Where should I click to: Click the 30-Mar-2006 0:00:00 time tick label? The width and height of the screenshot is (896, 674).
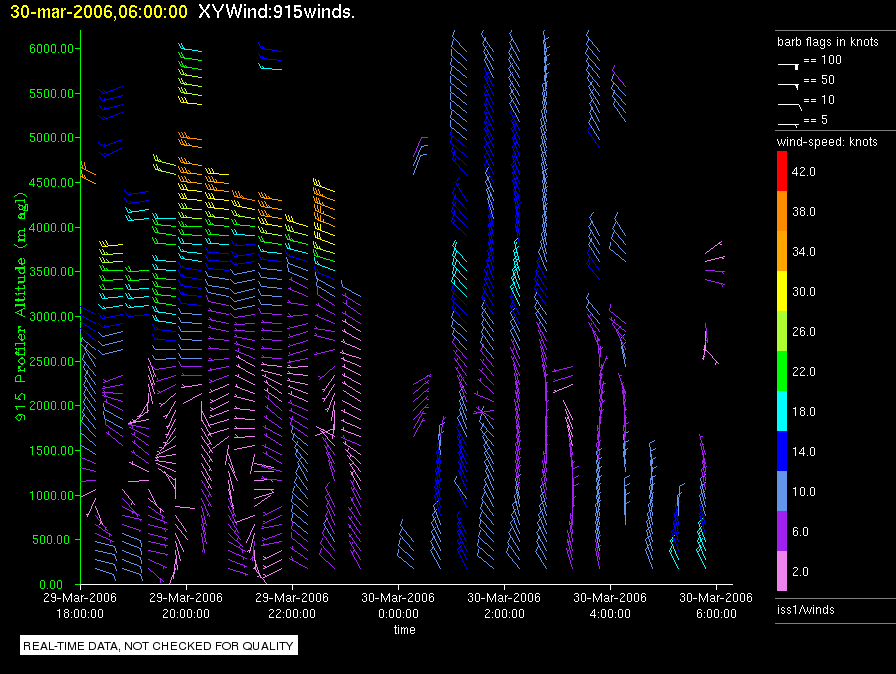point(397,606)
